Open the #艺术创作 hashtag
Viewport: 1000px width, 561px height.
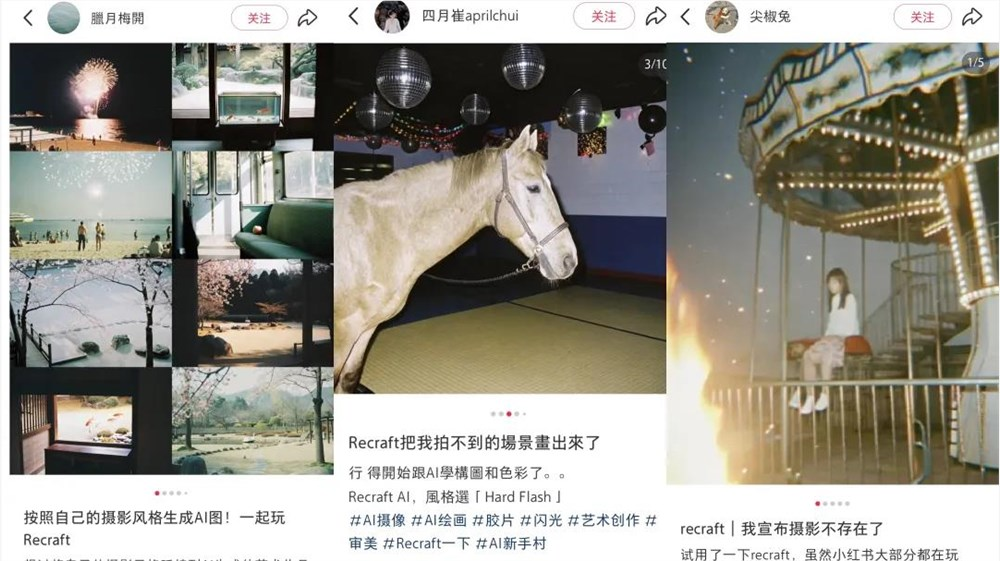tap(603, 520)
